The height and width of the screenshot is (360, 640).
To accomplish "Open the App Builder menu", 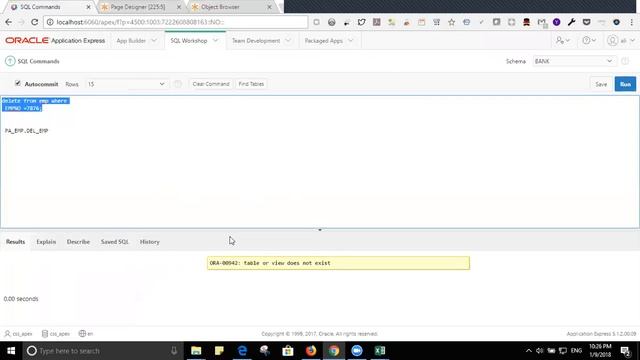I will tap(131, 41).
